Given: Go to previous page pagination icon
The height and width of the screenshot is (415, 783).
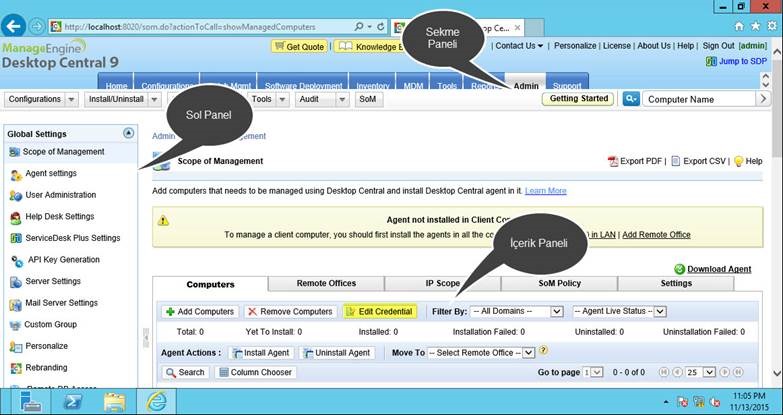Looking at the screenshot, I should pos(677,372).
